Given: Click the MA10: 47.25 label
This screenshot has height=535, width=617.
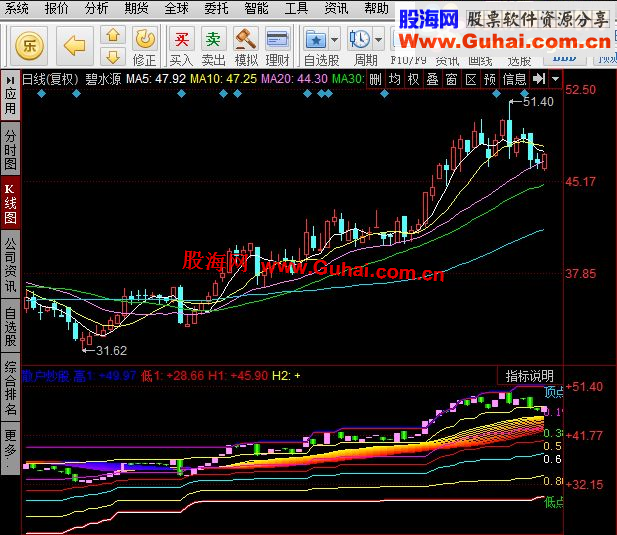Looking at the screenshot, I should (x=223, y=79).
